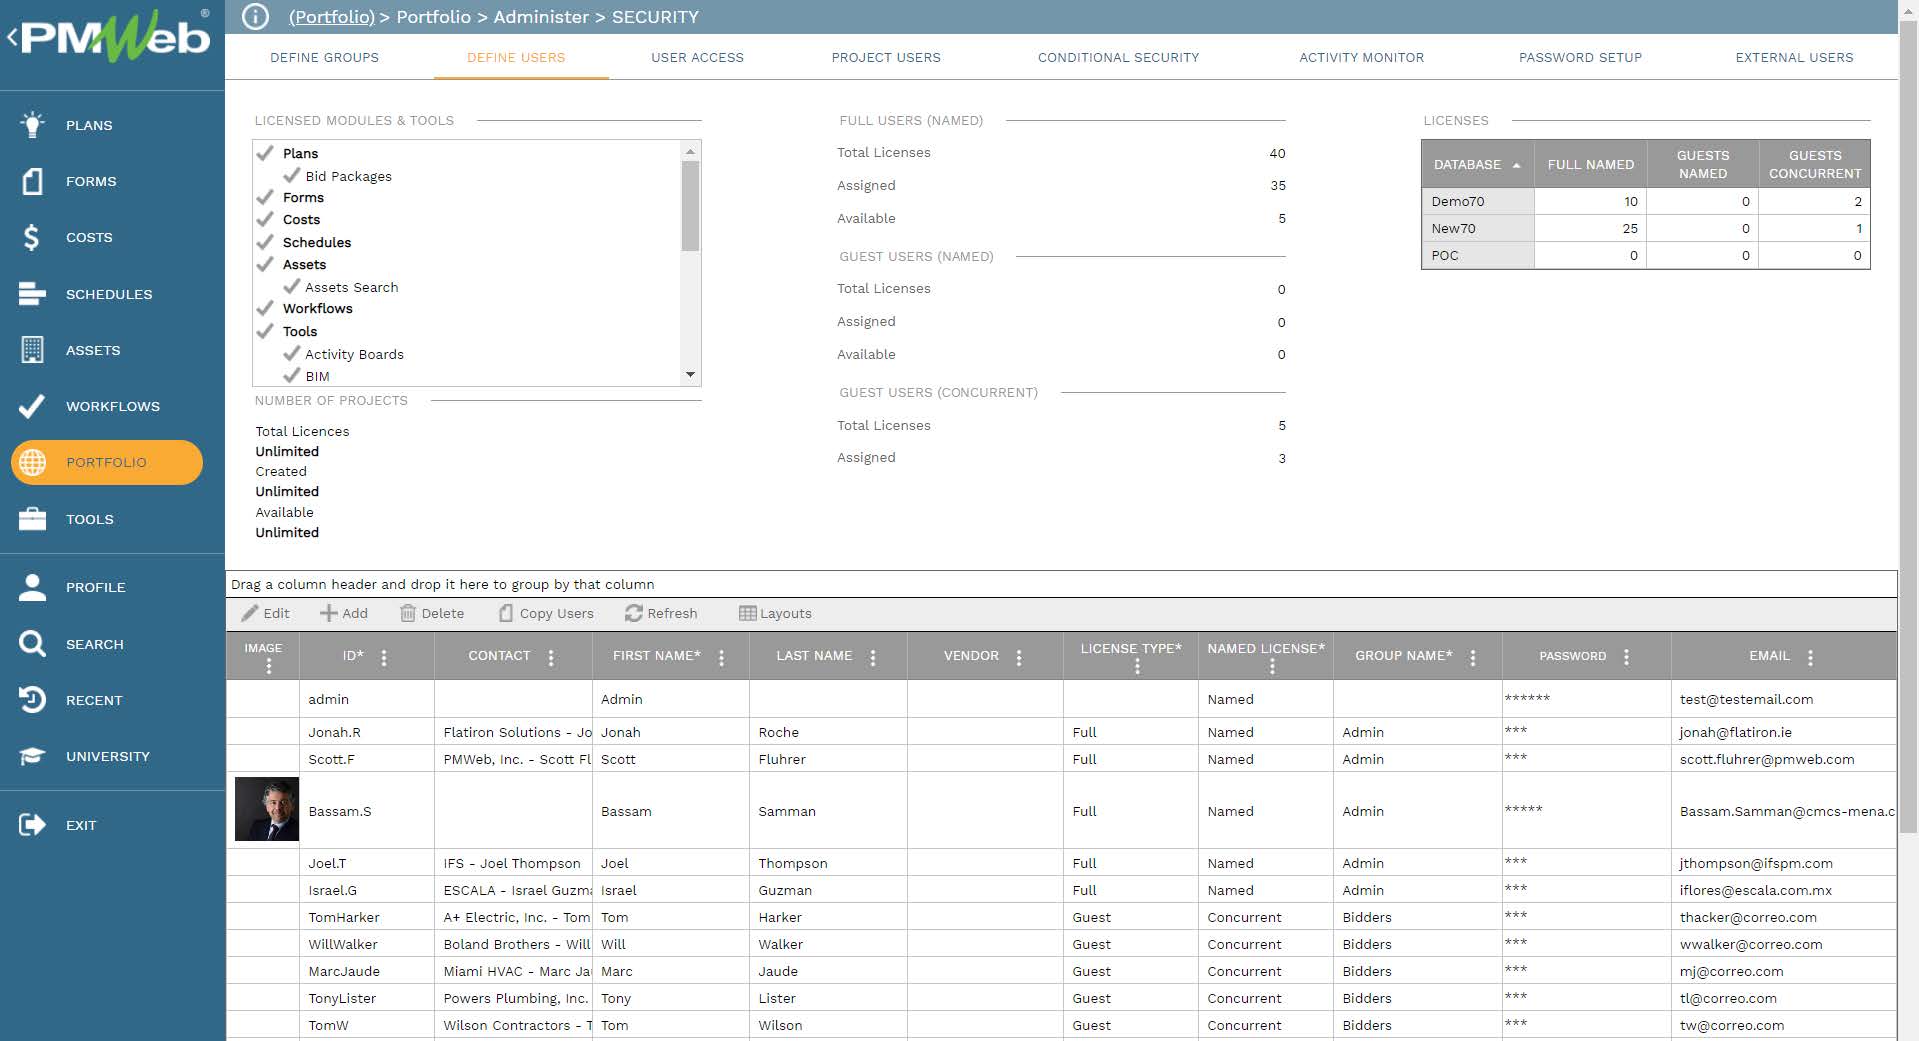Click Bassam Samman's profile photo thumbnail

267,809
